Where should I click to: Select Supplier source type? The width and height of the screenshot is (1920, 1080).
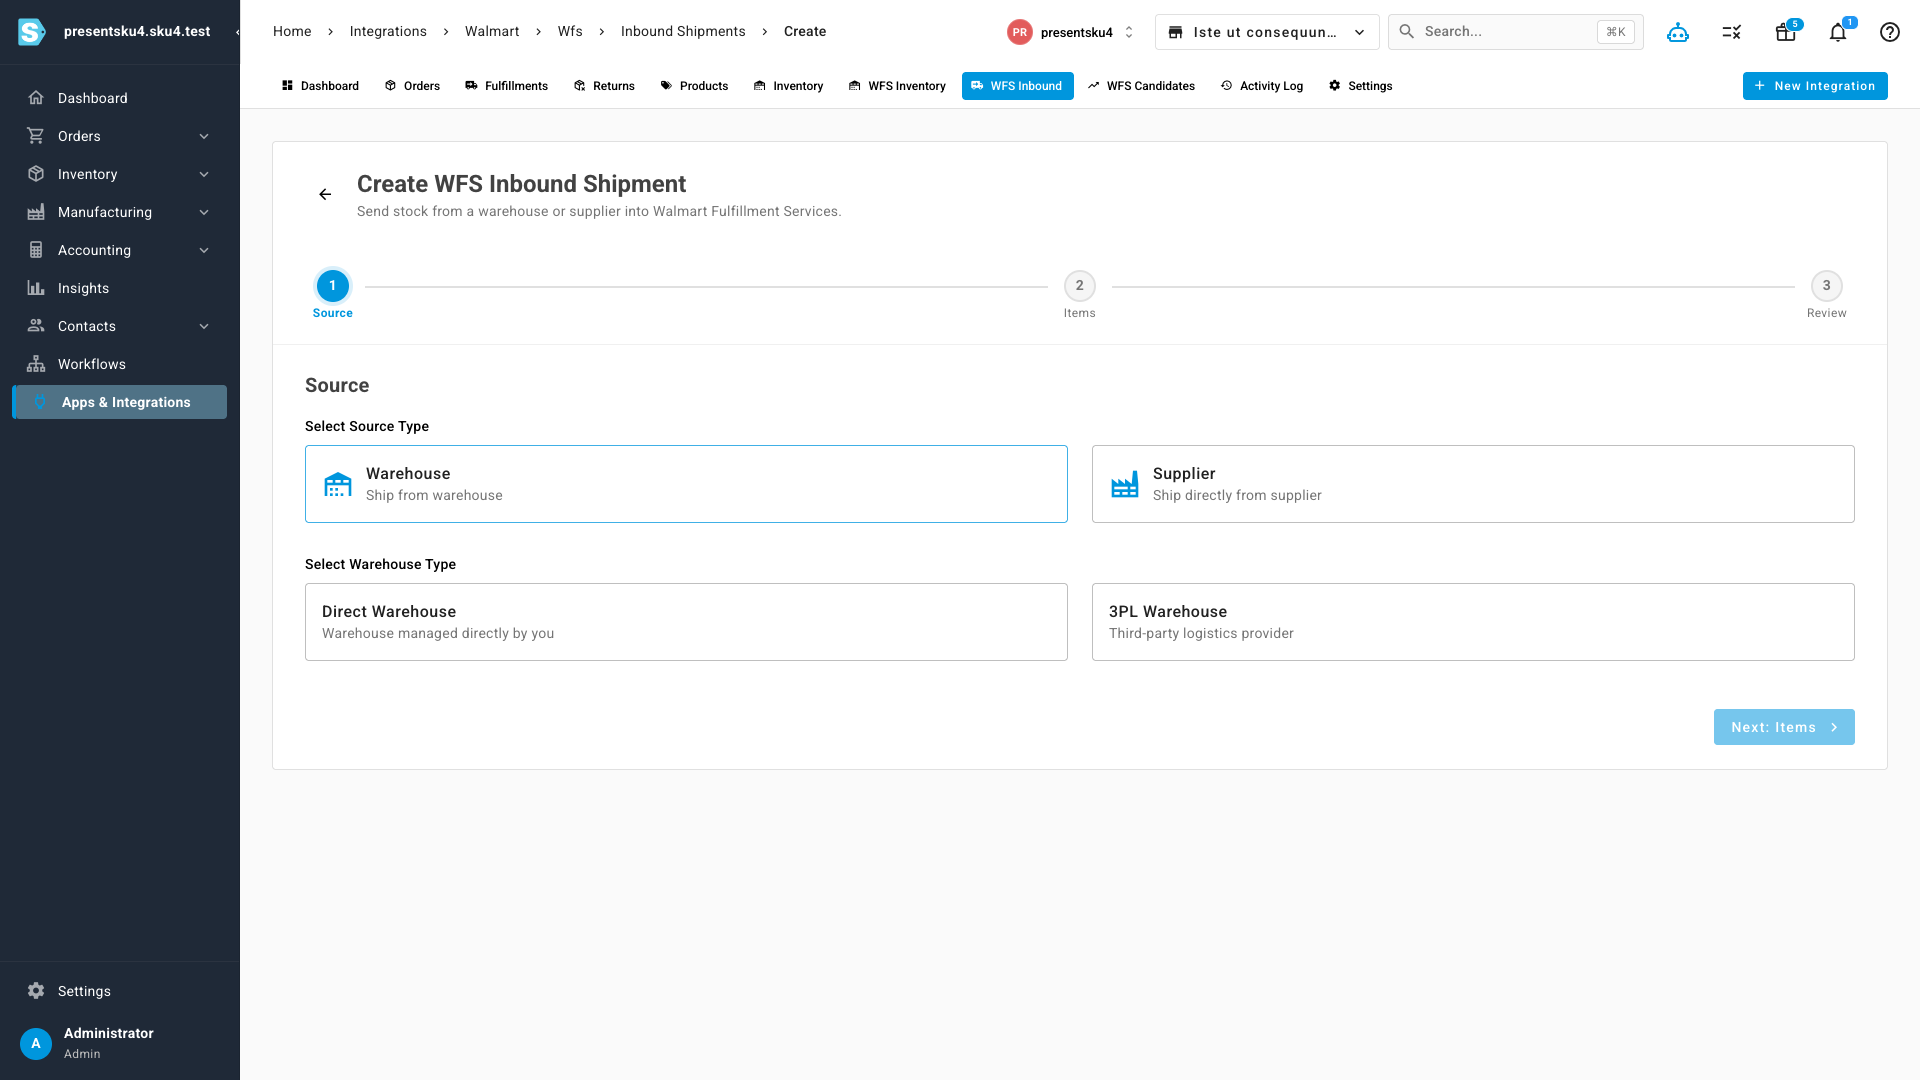pos(1473,484)
